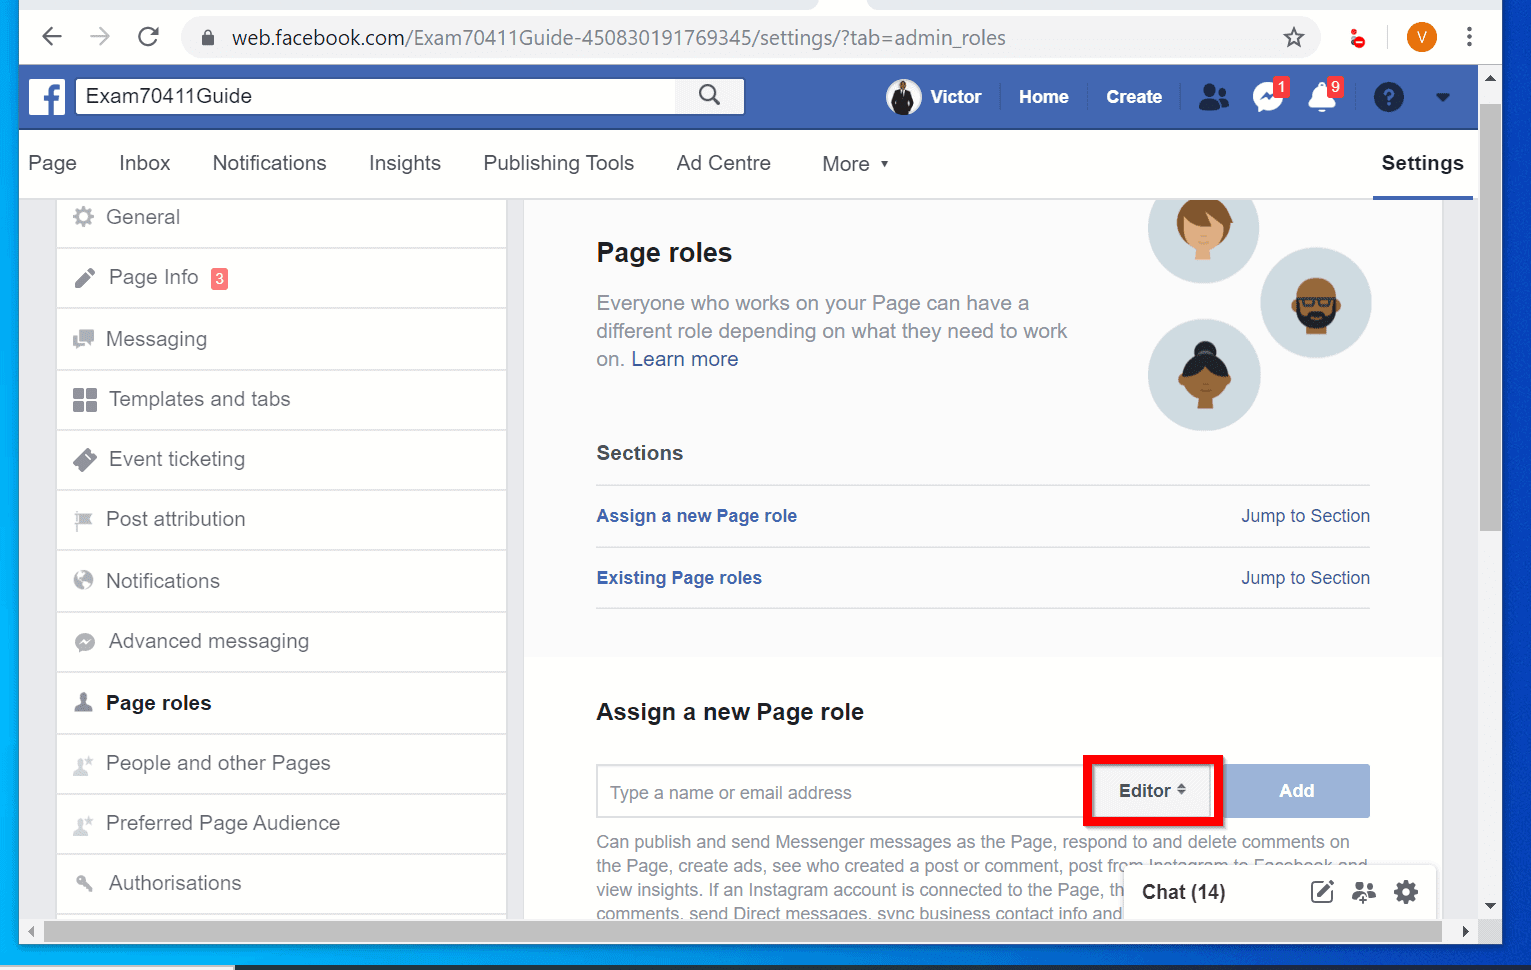Open Chrome's three-dot menu
Screen dimensions: 1531x970
[x=1469, y=37]
